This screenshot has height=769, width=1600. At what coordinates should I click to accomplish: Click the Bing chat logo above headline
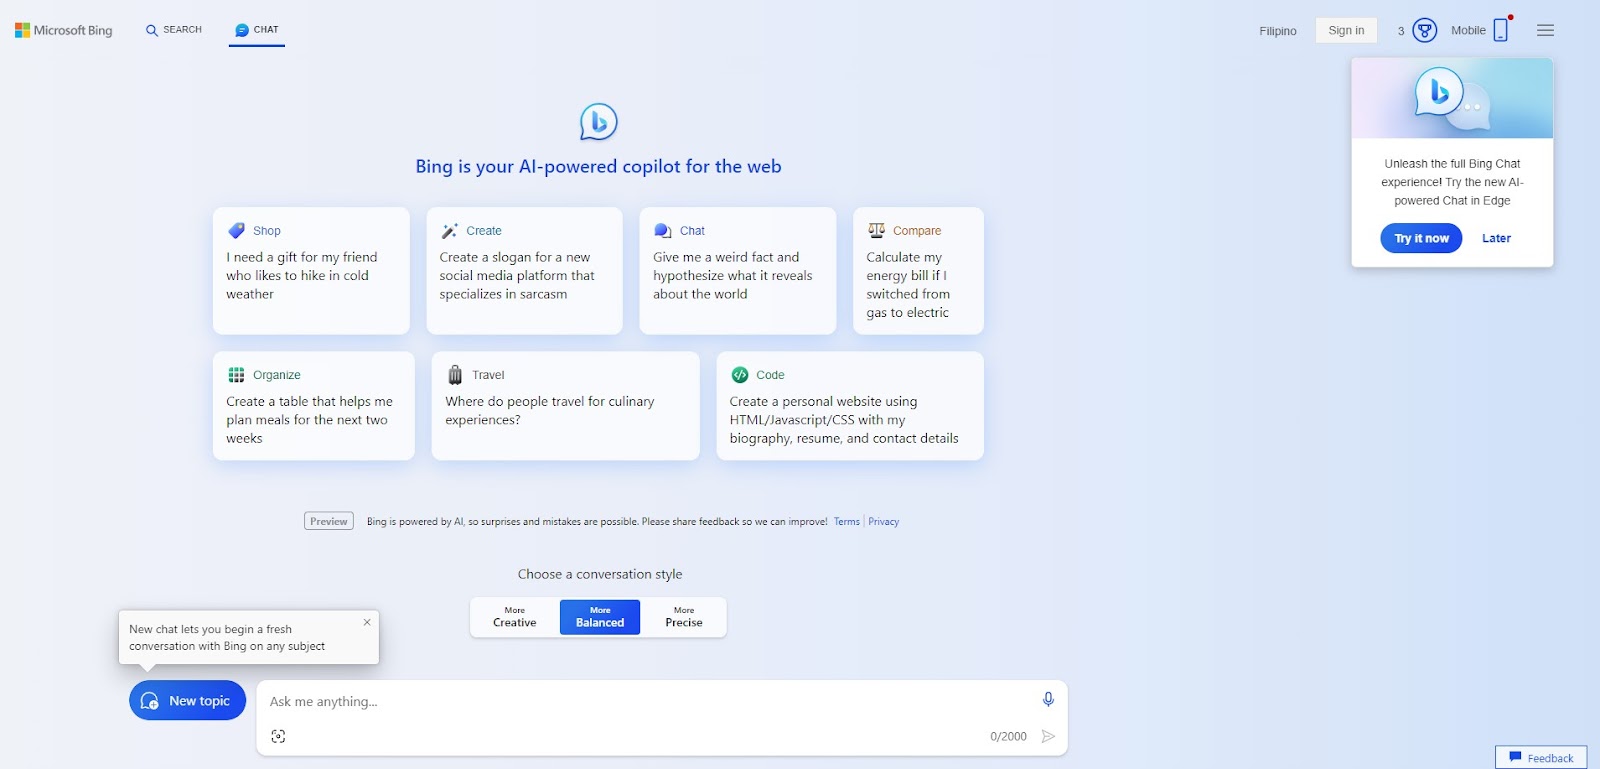598,122
